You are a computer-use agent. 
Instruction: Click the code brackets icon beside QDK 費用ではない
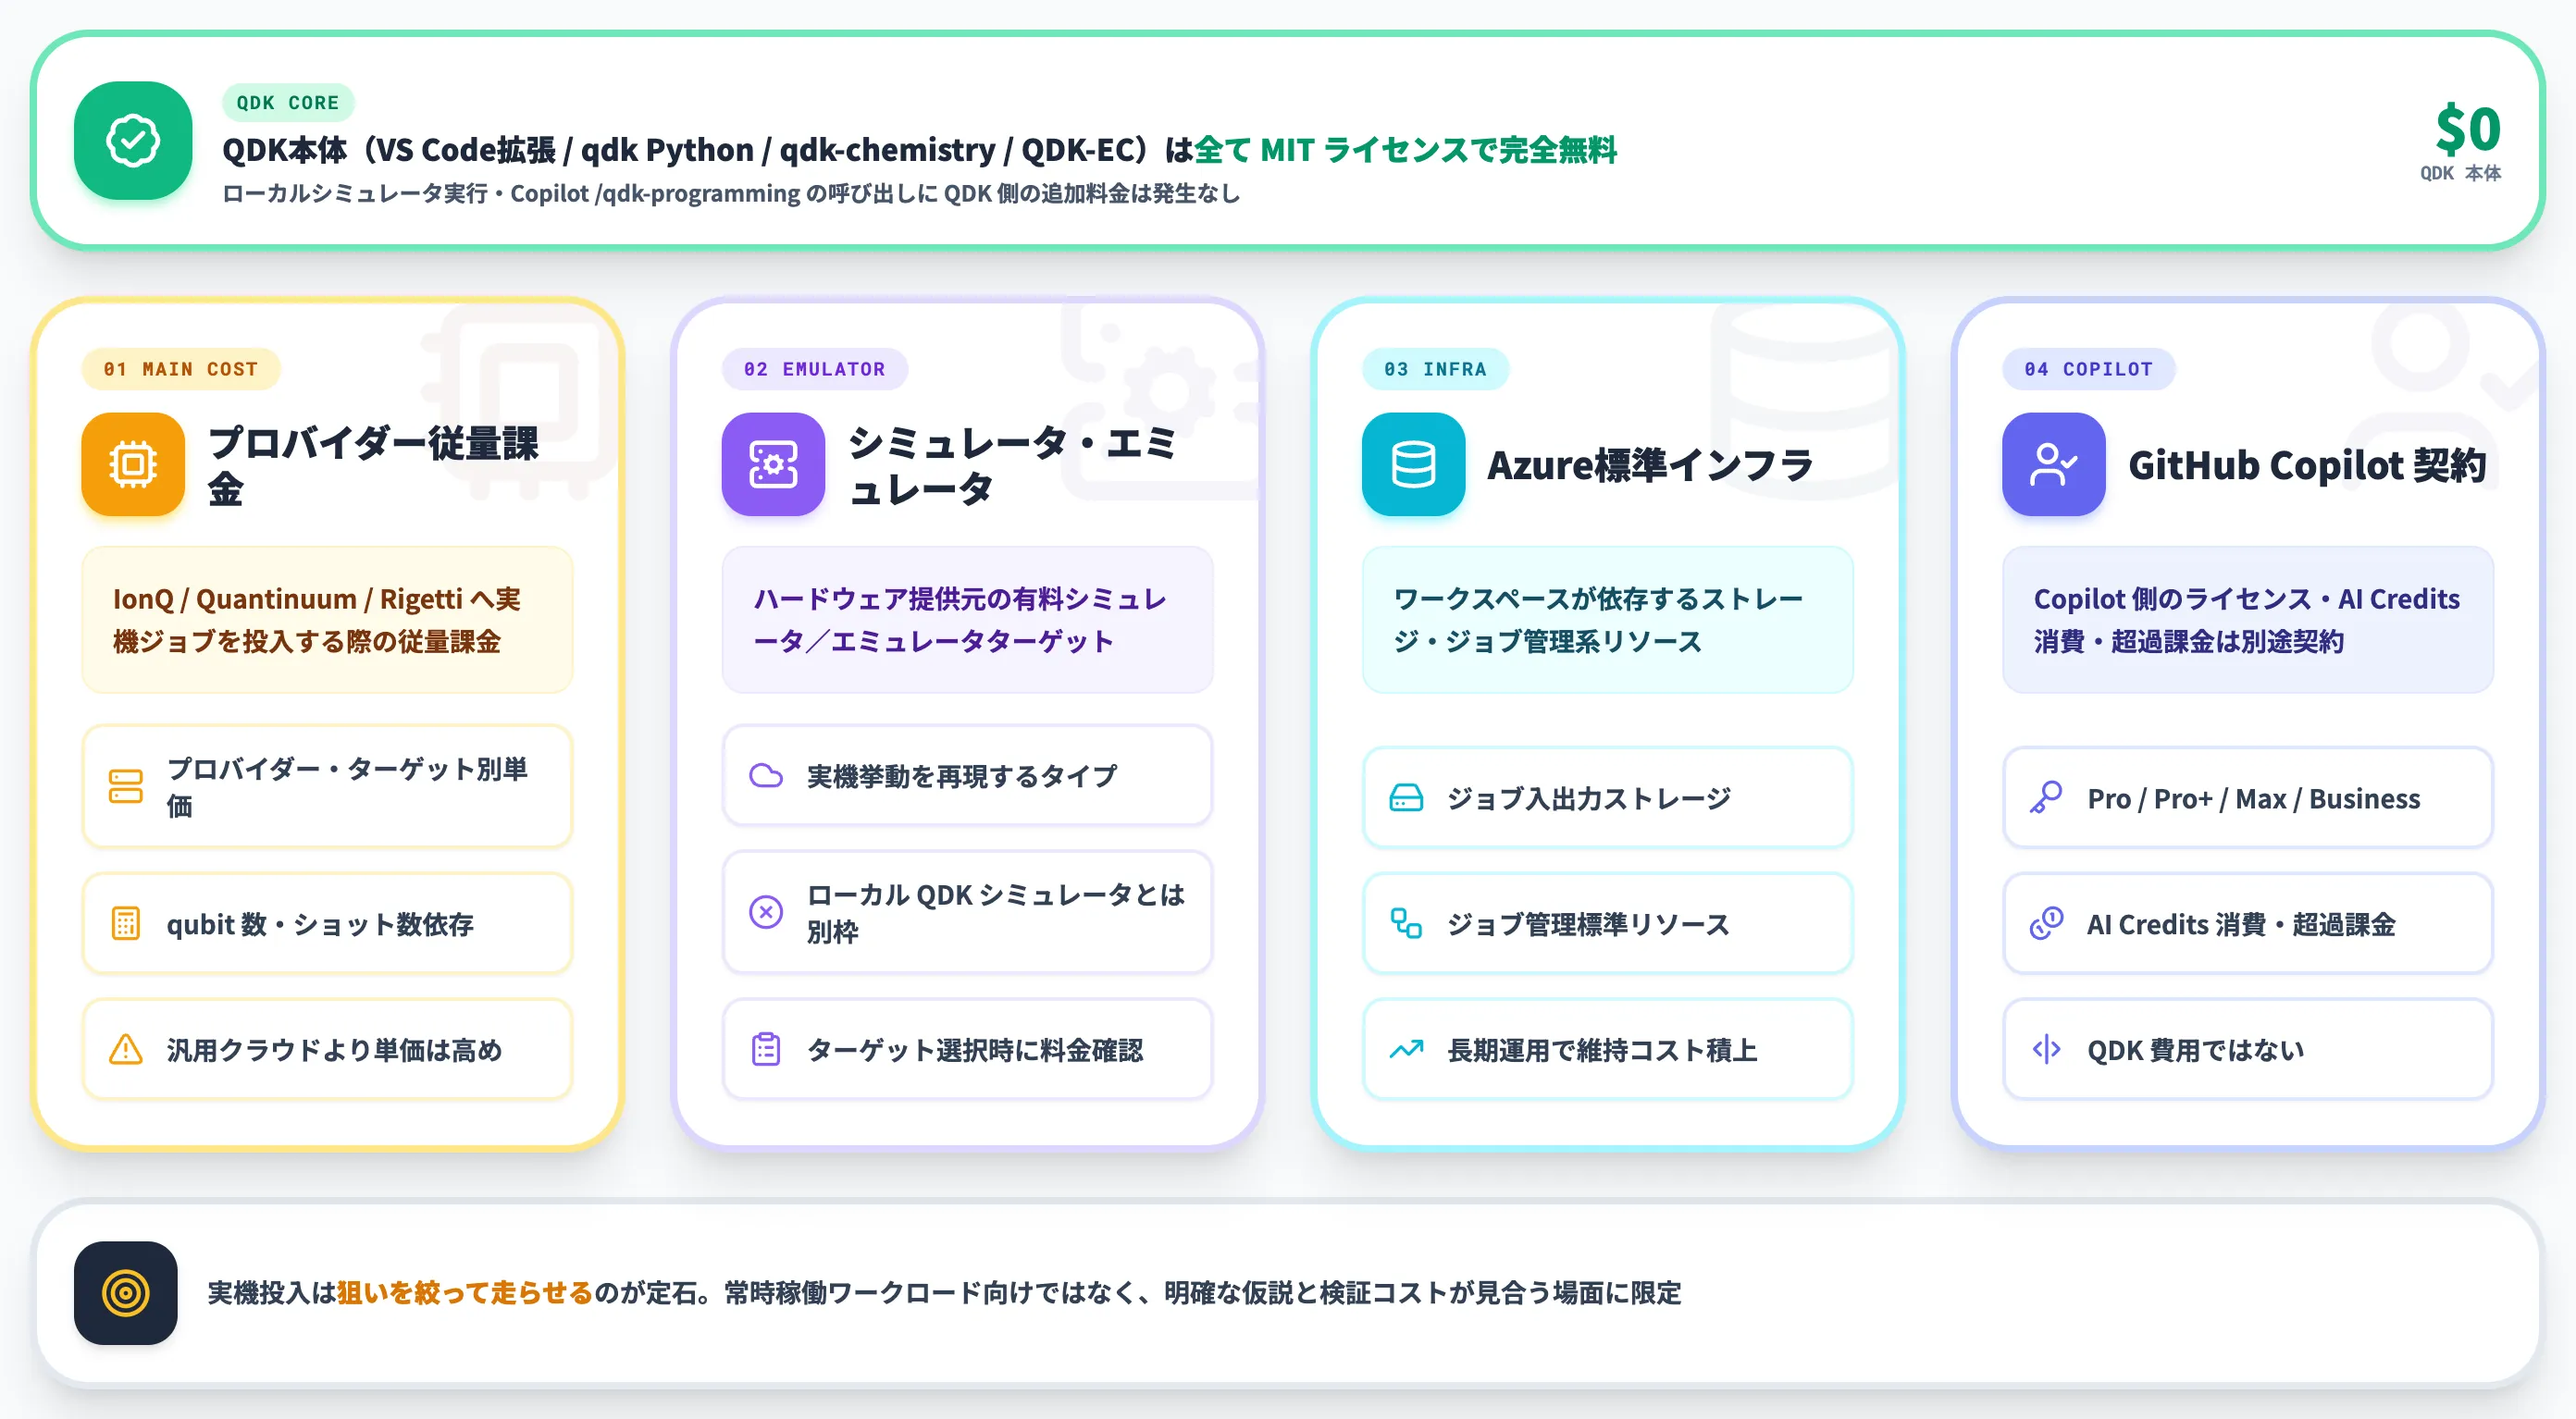(x=2046, y=1049)
